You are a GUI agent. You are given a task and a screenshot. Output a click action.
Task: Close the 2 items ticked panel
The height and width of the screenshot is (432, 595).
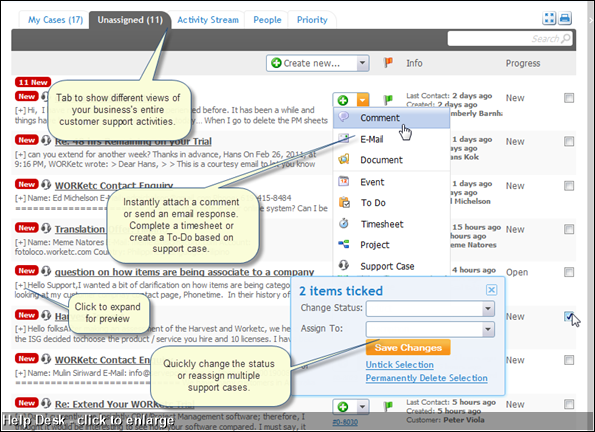point(491,290)
